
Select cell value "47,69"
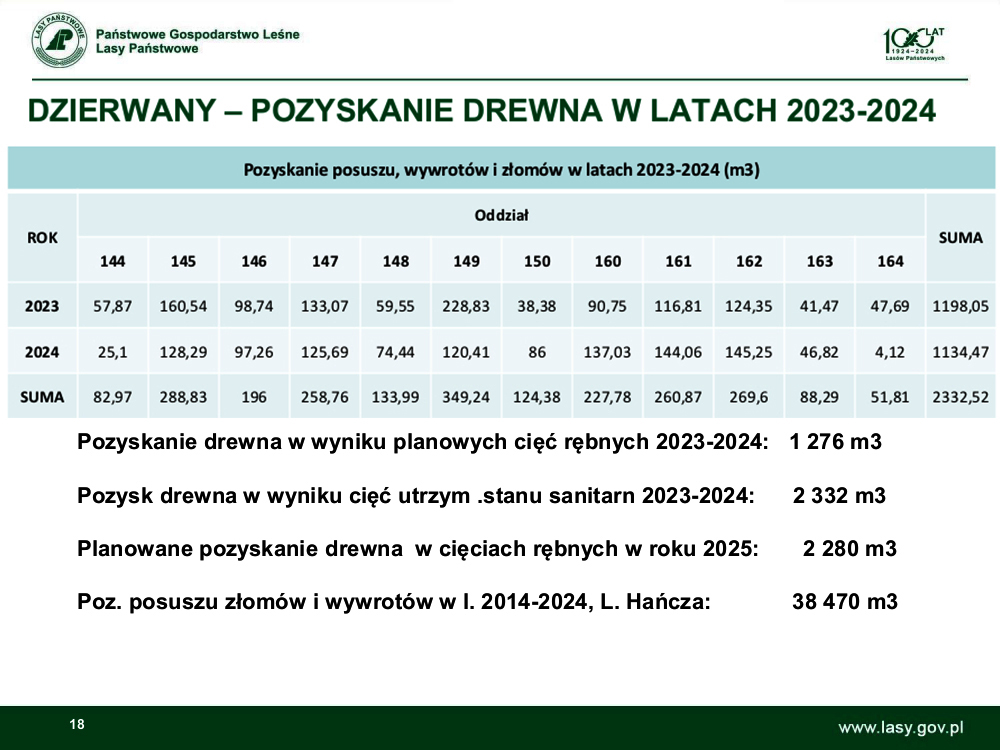coord(890,307)
